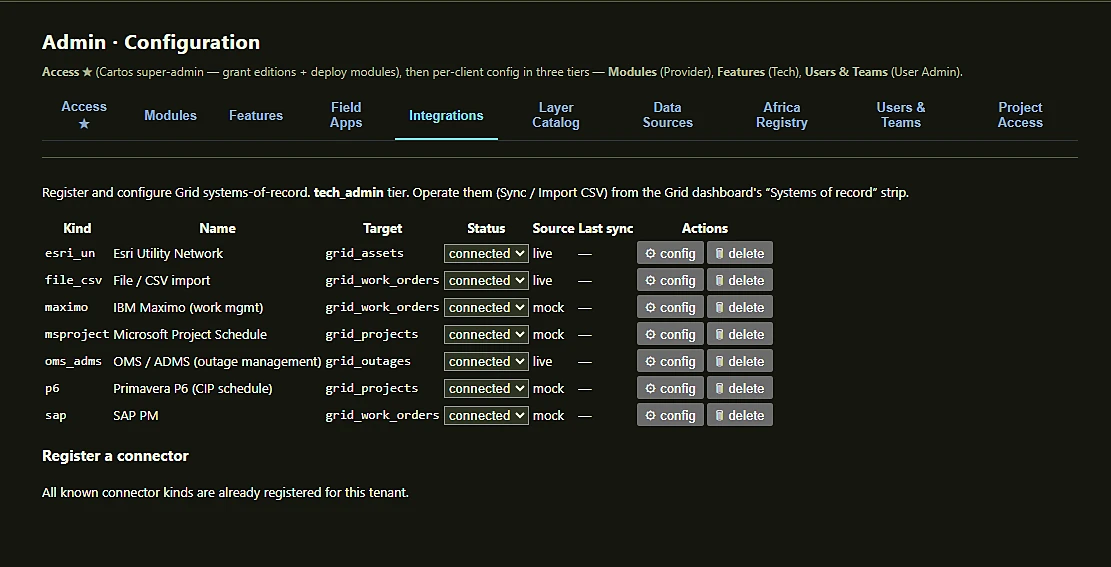Open config for Microsoft Project Schedule

pos(670,334)
